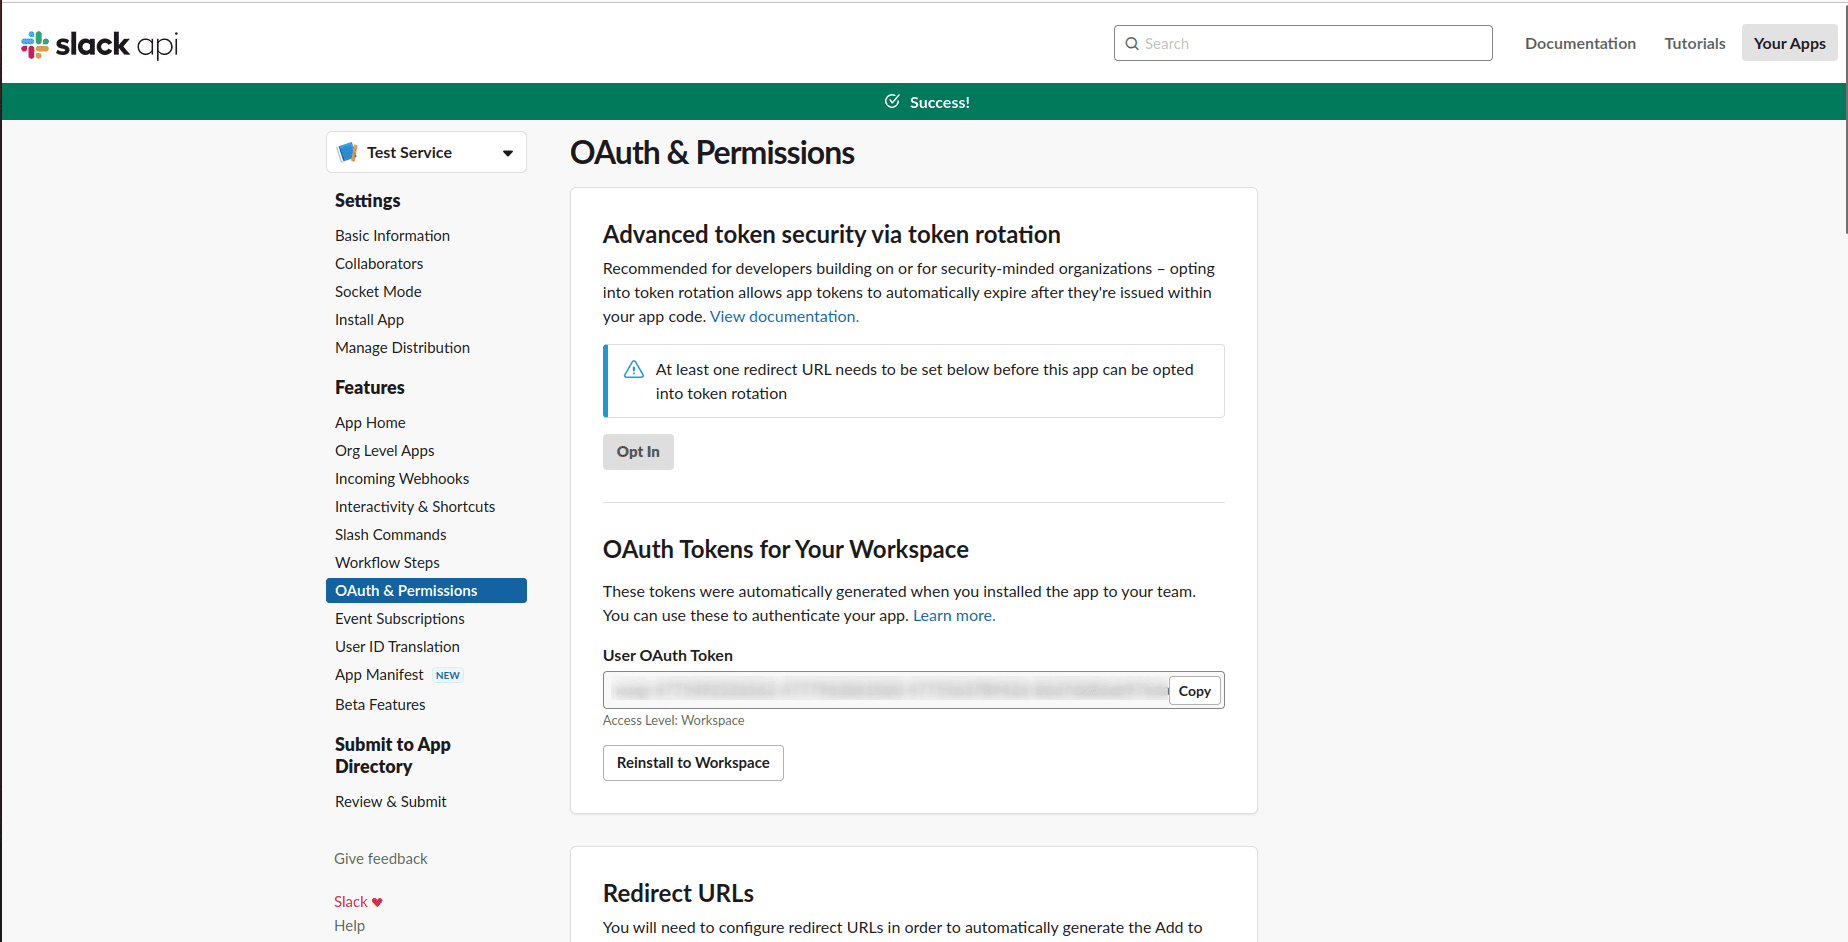Open Review & Submit page
The image size is (1848, 942).
tap(390, 802)
